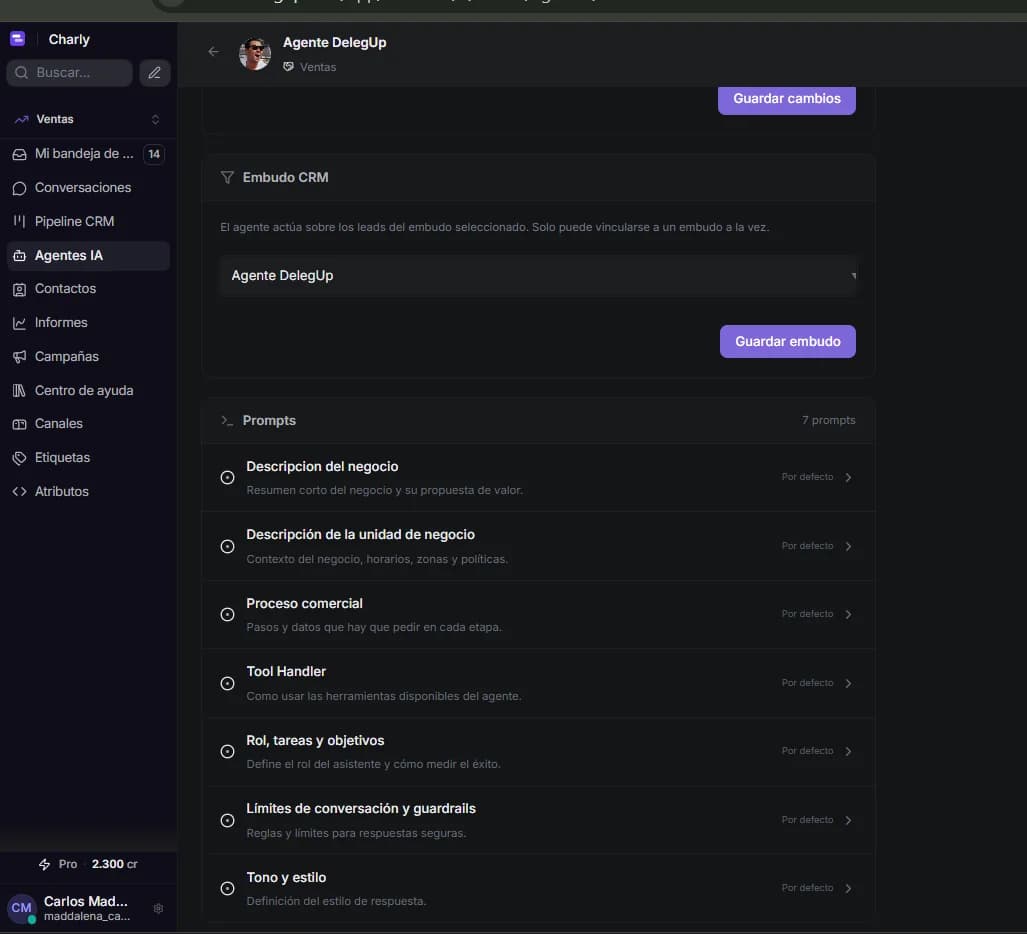Click the CM user avatar
The height and width of the screenshot is (934, 1027).
(x=21, y=908)
